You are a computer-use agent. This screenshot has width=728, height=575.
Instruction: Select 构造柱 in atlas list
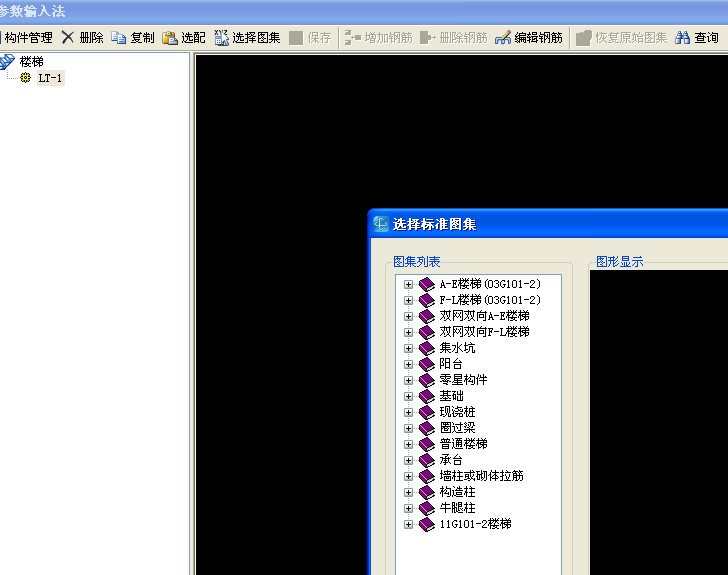click(x=457, y=492)
